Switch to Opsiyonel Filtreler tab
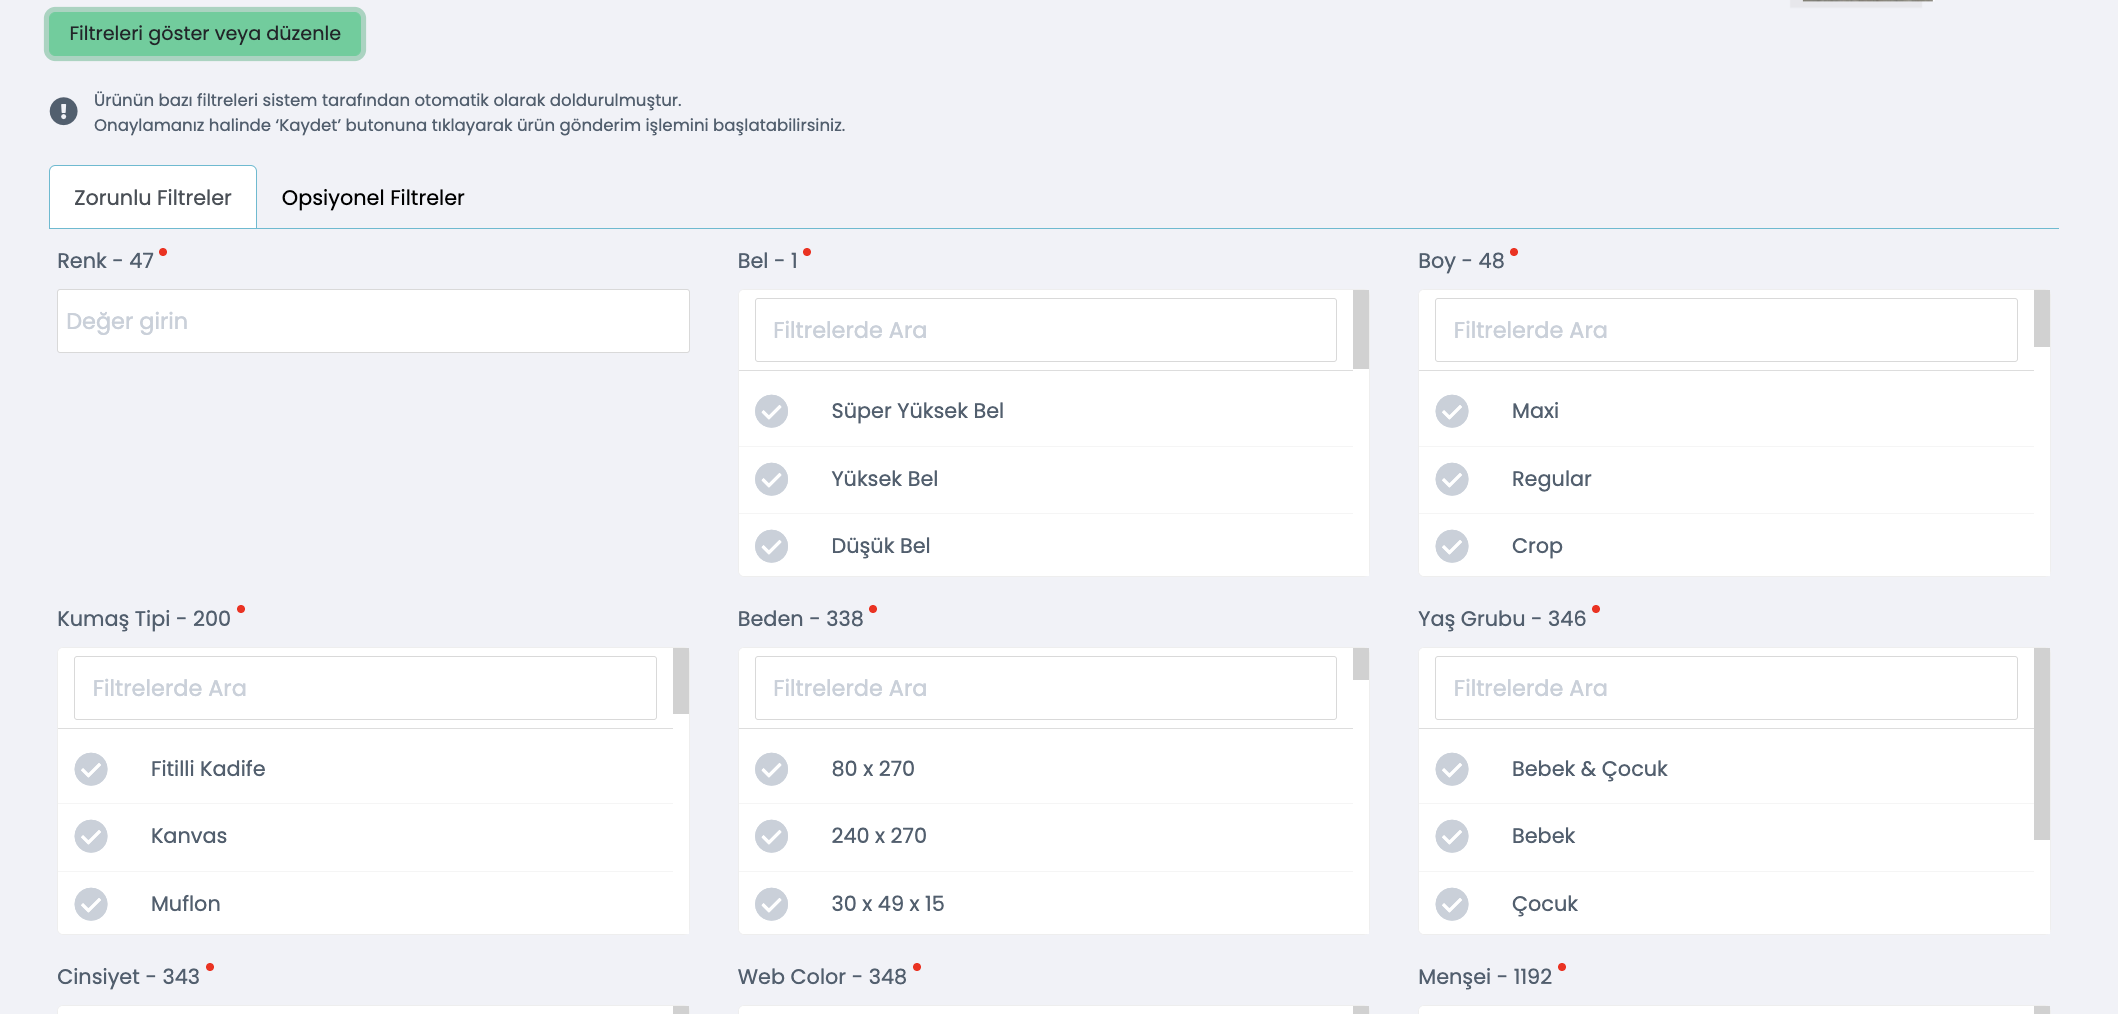 click(x=373, y=198)
